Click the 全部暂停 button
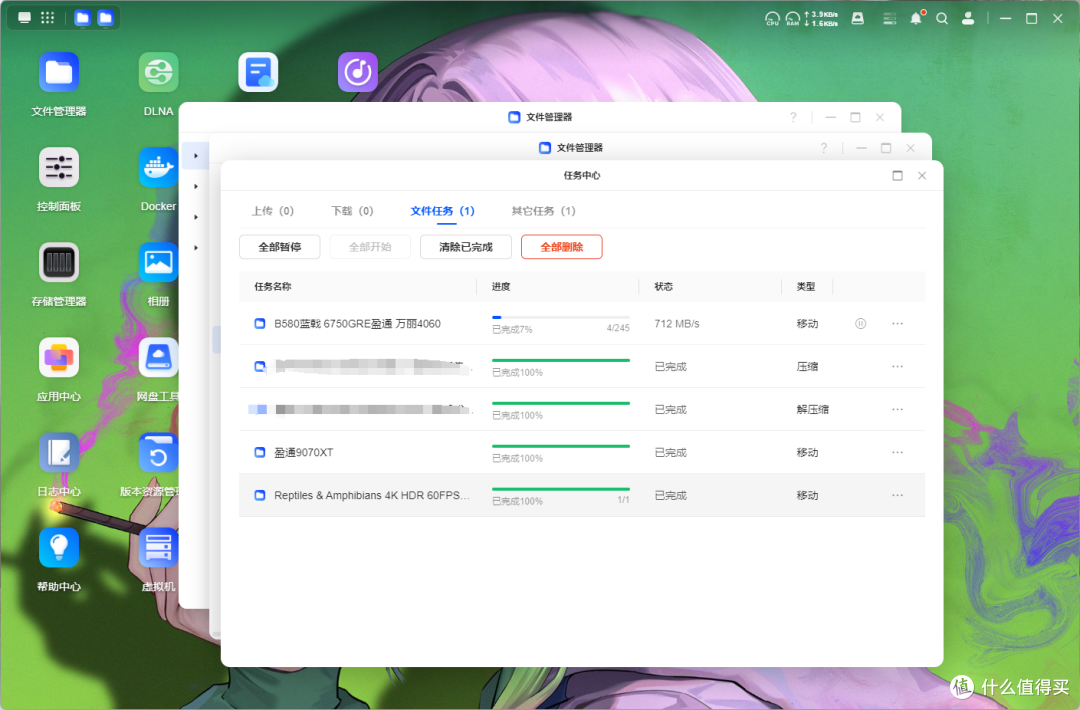Viewport: 1080px width, 710px height. [280, 247]
